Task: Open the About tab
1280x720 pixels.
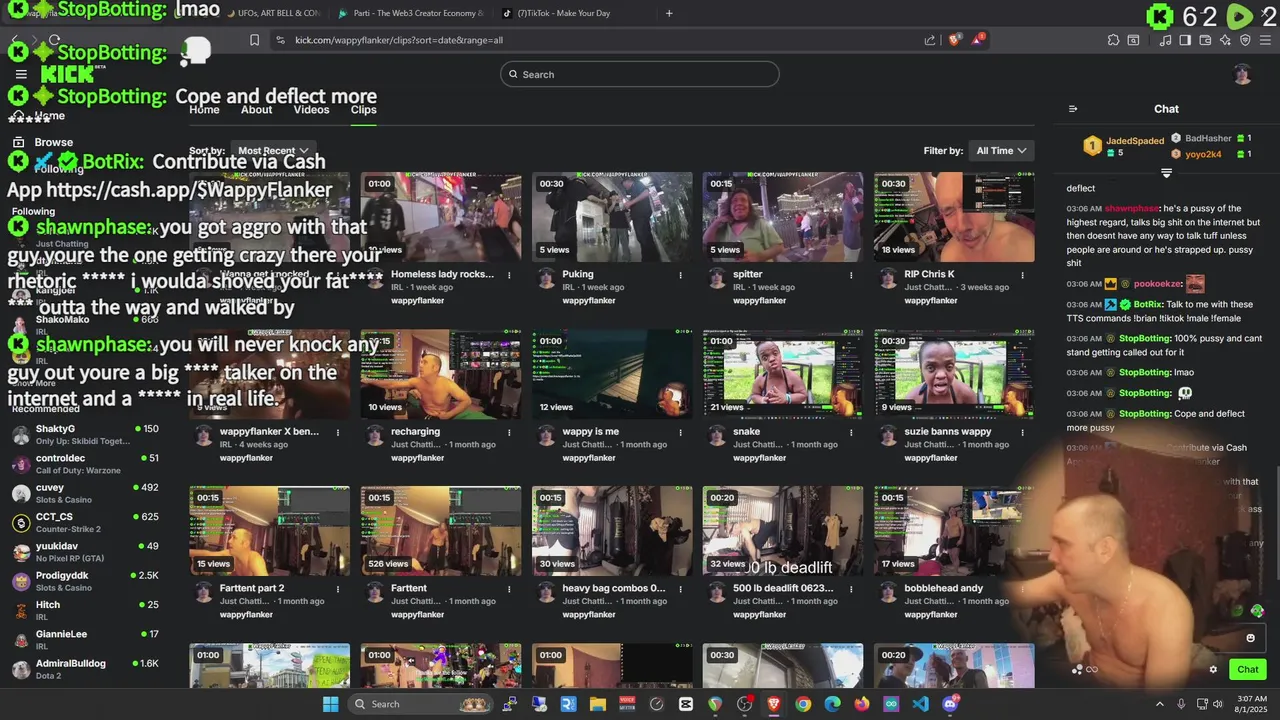Action: [256, 110]
